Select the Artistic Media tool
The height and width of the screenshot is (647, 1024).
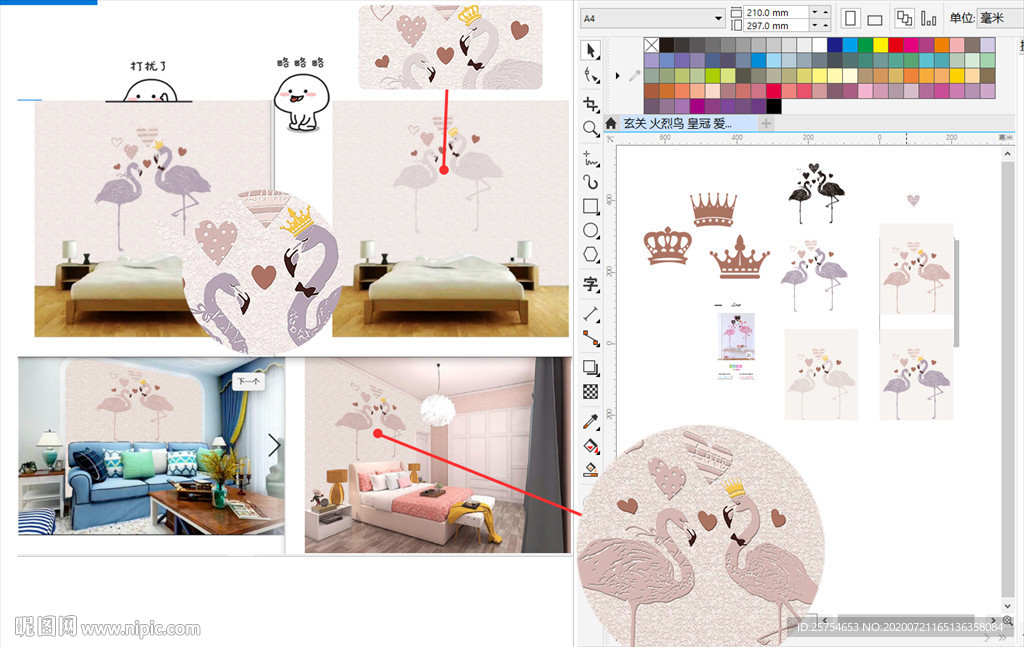click(591, 182)
